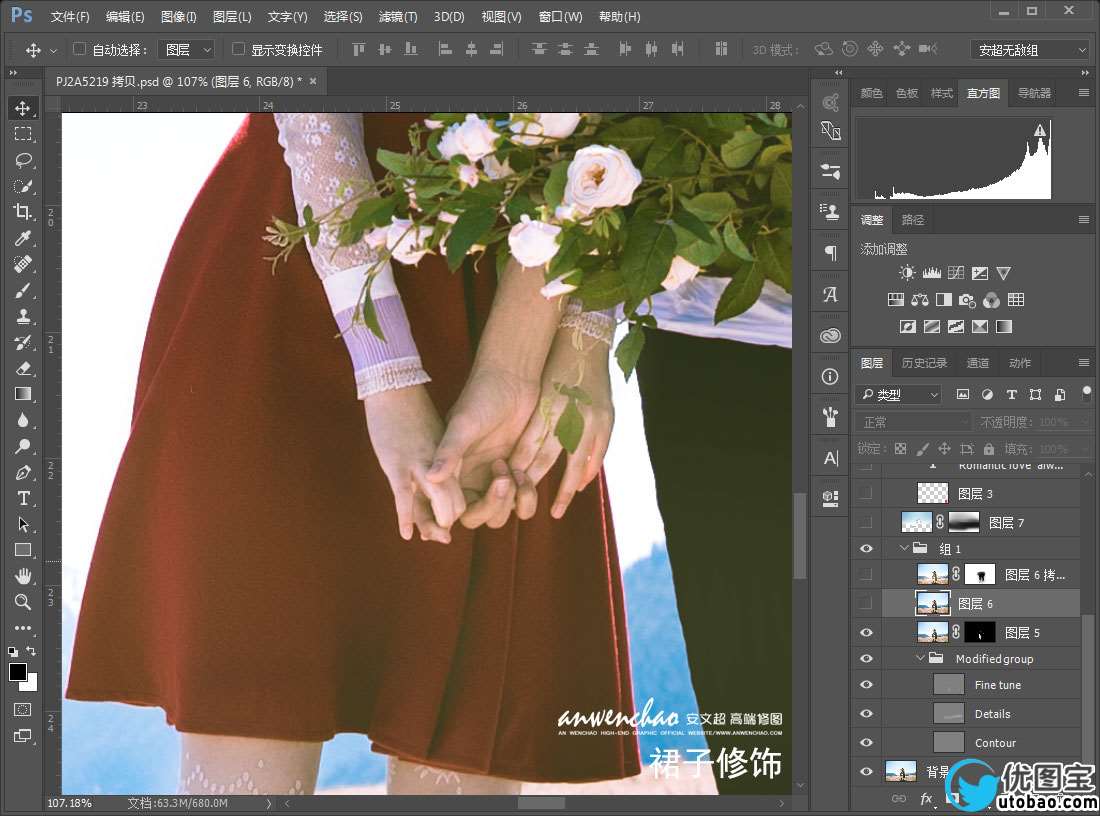
Task: Pick the Eyedropper tool
Action: (x=23, y=238)
